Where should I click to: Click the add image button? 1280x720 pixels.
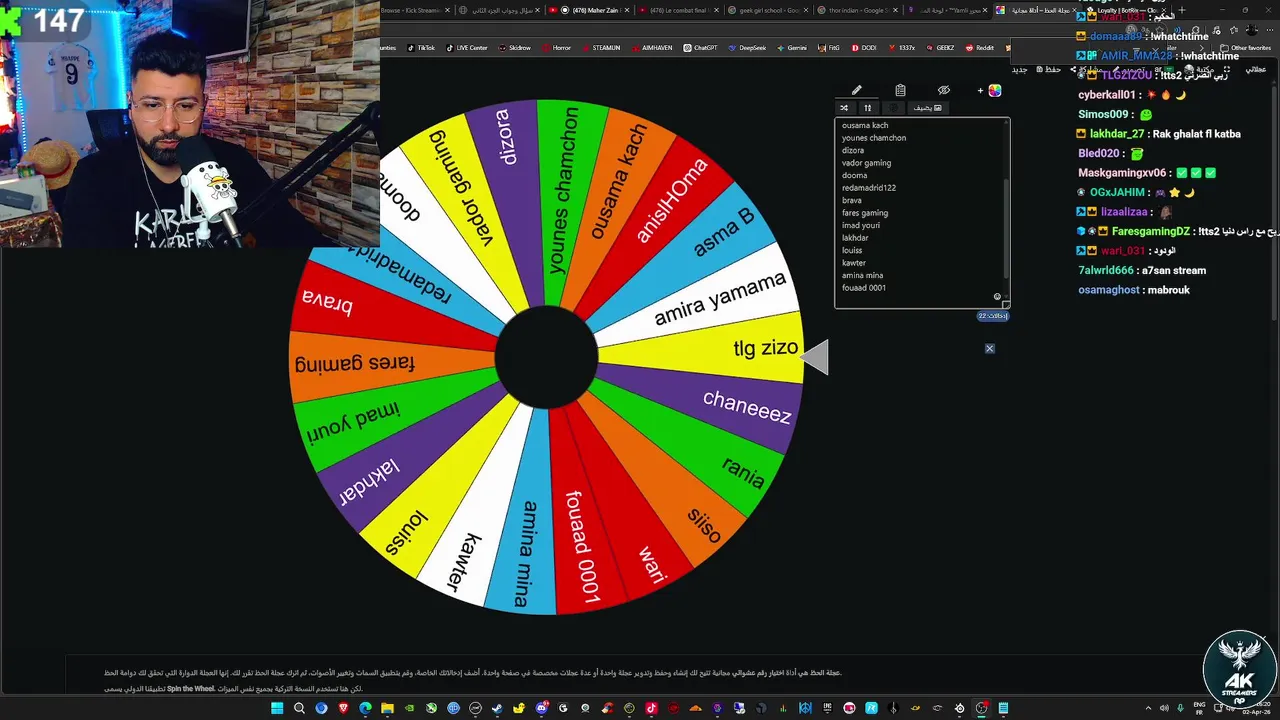(x=927, y=108)
